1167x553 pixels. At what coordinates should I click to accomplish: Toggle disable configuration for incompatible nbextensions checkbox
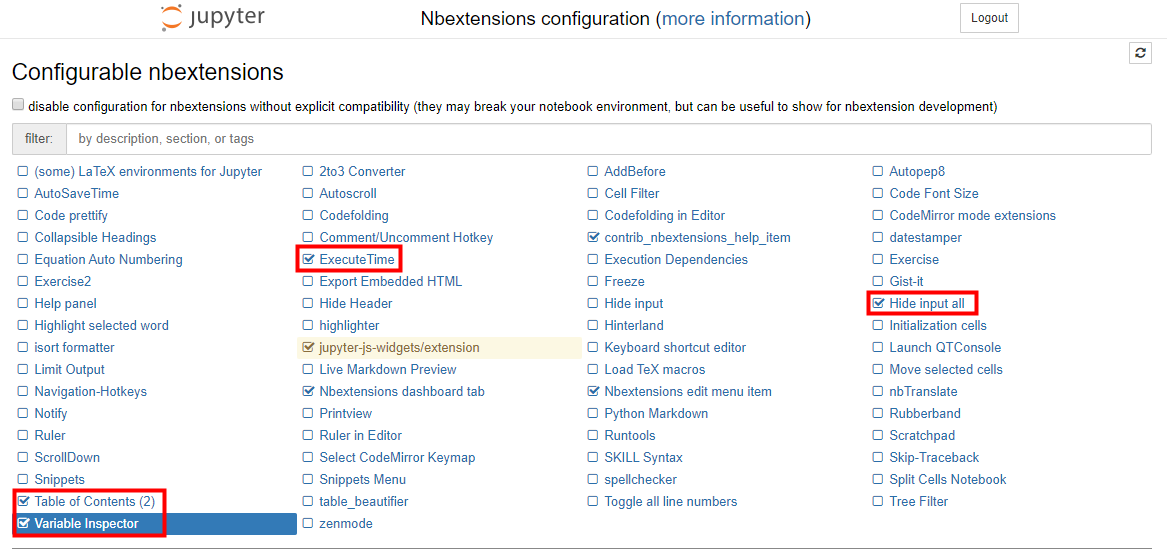click(x=18, y=105)
